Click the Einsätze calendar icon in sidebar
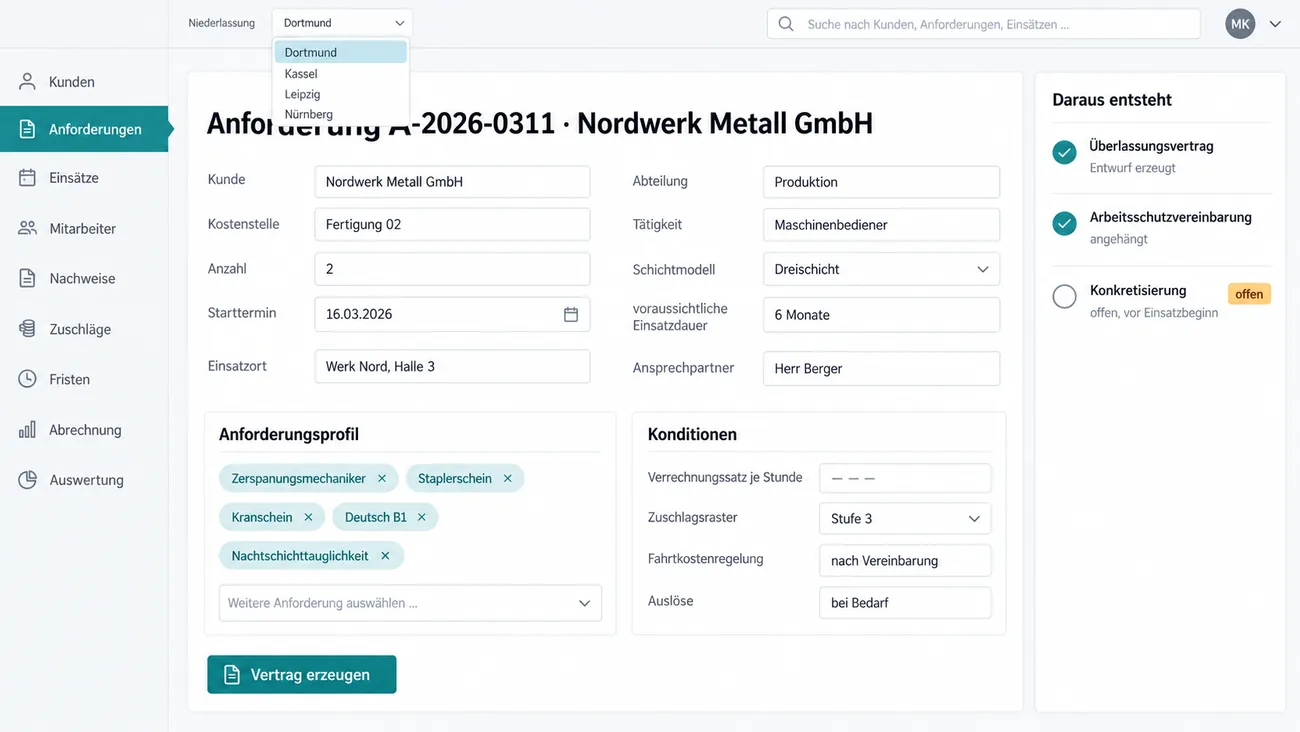Image resolution: width=1300 pixels, height=732 pixels. tap(28, 177)
